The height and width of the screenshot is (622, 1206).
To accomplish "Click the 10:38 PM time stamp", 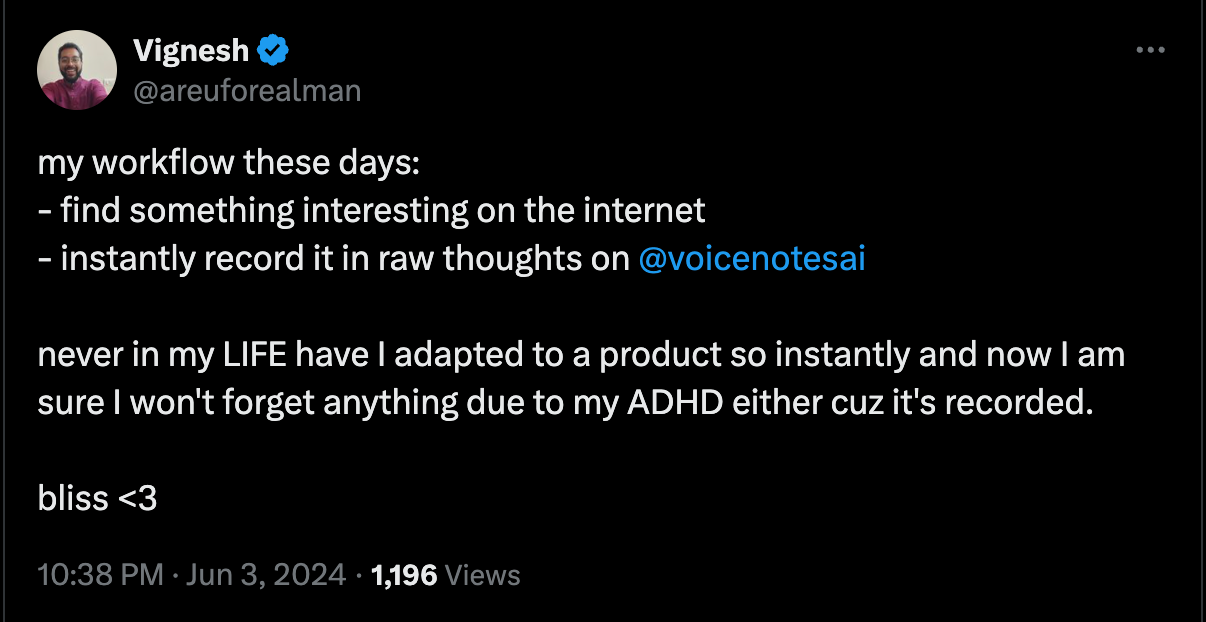I will click(100, 575).
